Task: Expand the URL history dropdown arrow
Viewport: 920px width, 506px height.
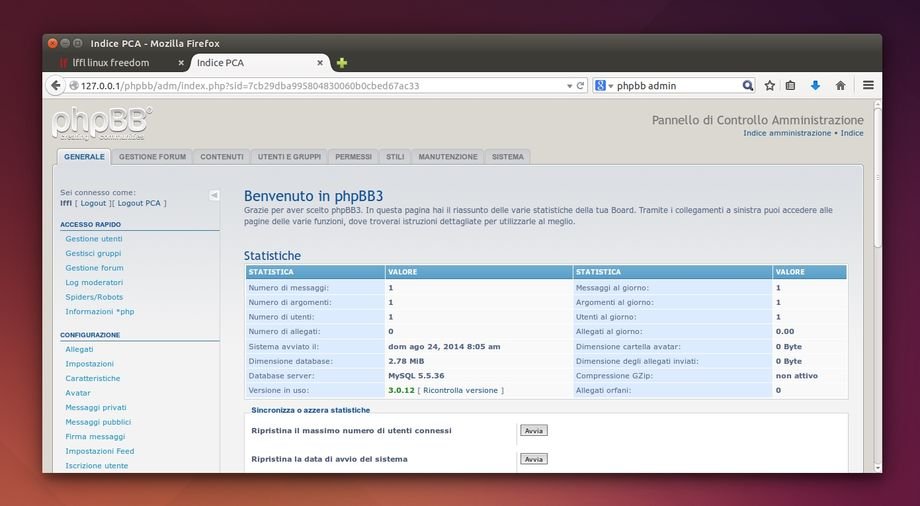Action: [x=567, y=86]
